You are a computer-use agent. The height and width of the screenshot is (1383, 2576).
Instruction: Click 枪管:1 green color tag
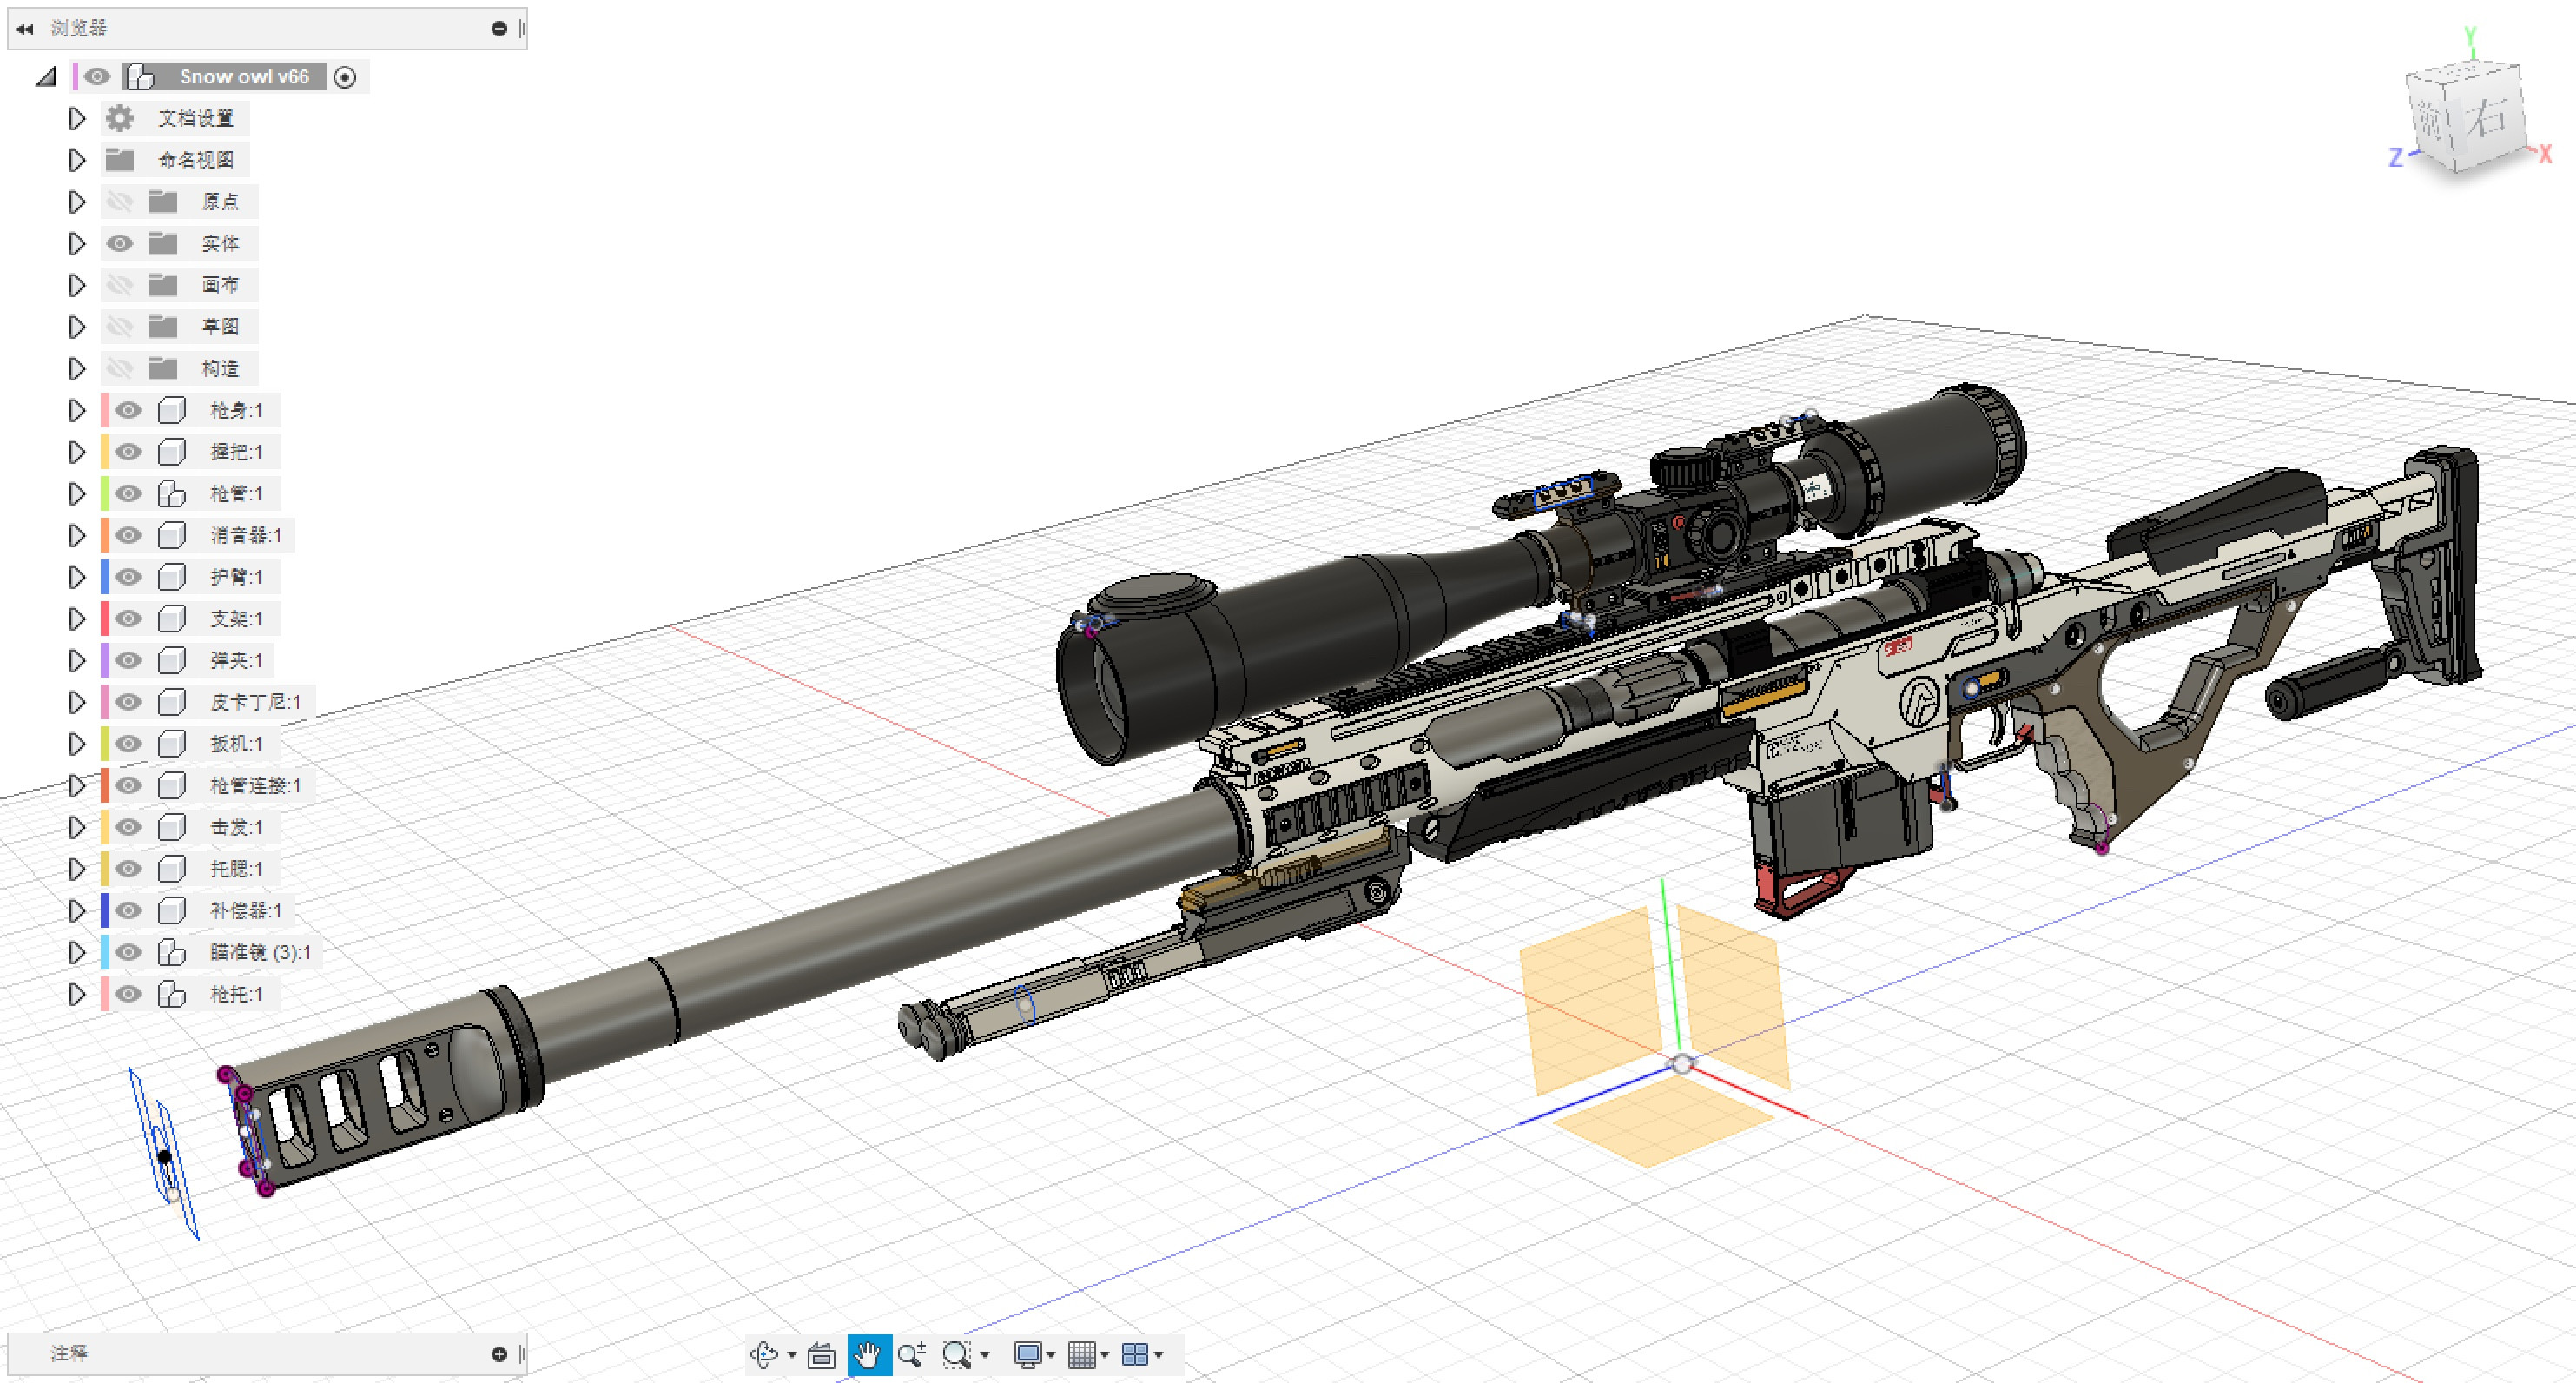click(105, 494)
